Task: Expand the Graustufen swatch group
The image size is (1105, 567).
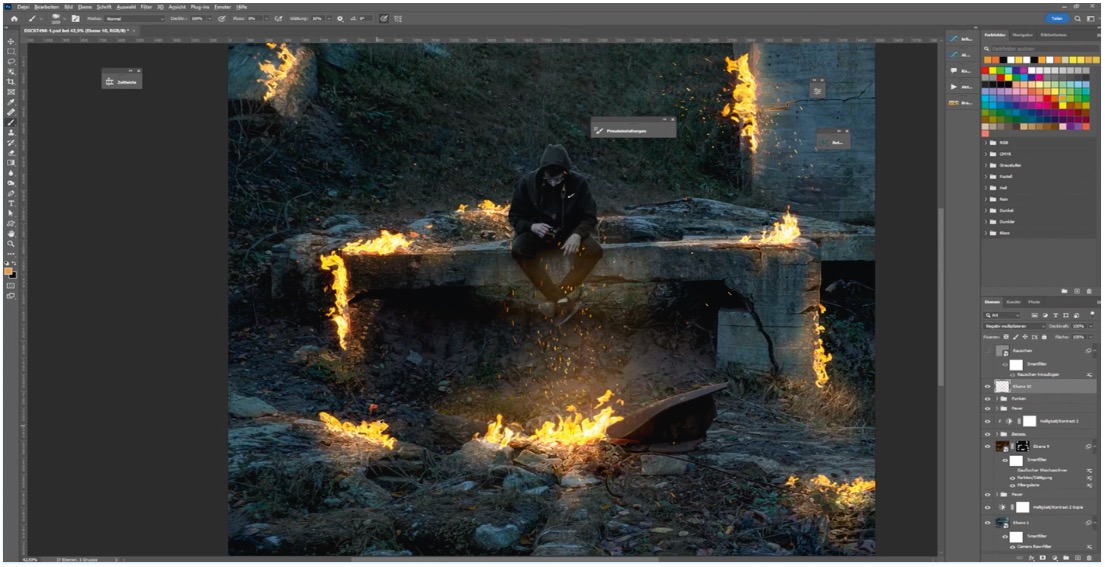Action: tap(986, 165)
